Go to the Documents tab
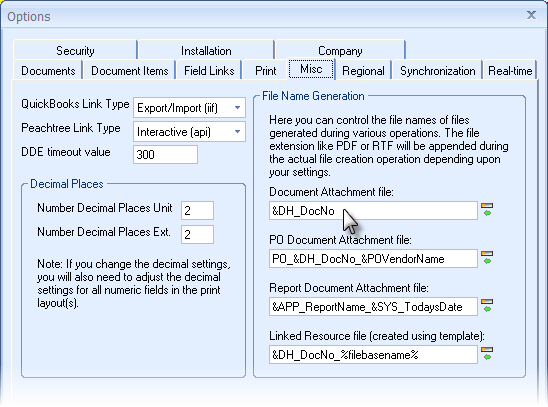This screenshot has height=407, width=548. [48, 71]
